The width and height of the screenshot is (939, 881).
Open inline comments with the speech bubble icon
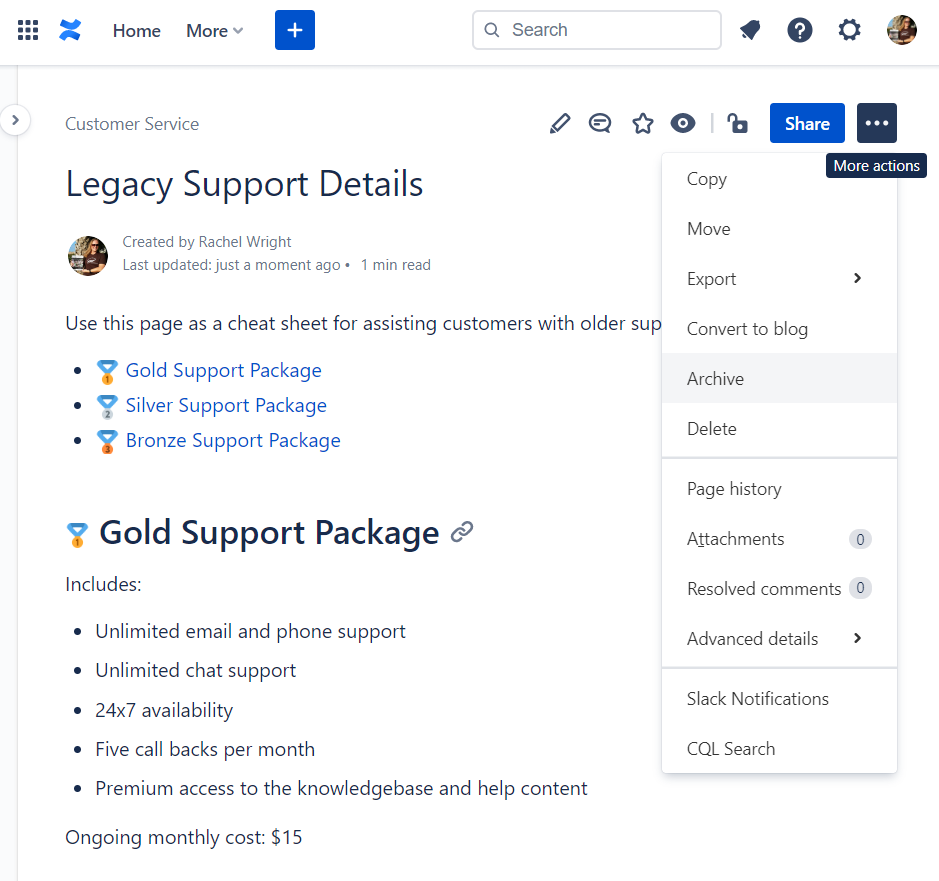pyautogui.click(x=600, y=123)
